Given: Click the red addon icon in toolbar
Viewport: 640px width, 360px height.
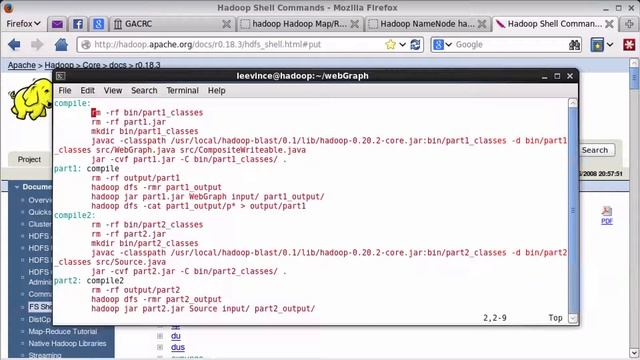Looking at the screenshot, I should pyautogui.click(x=629, y=44).
